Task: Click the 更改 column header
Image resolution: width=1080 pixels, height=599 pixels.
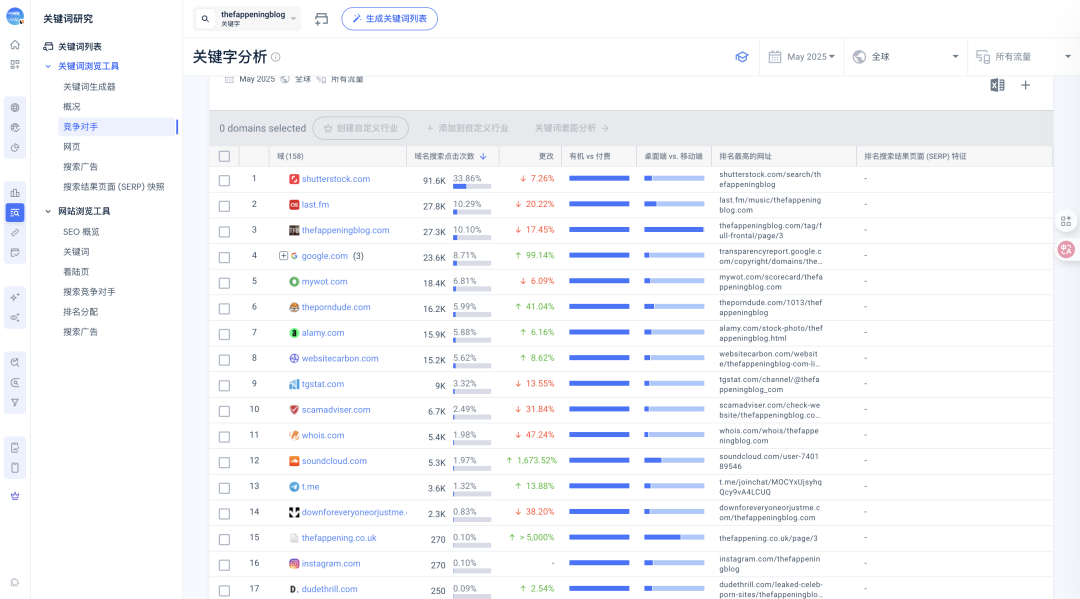Action: pos(546,156)
